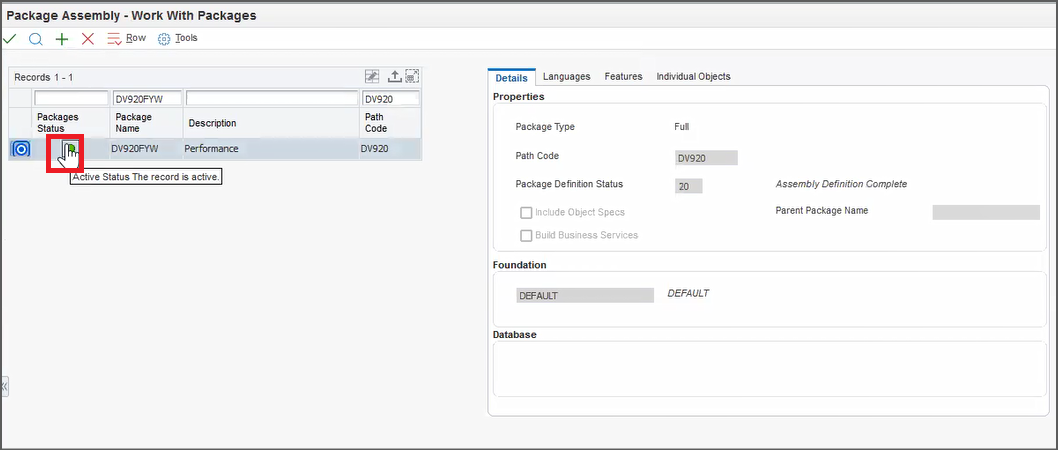Click the green checkmark Select icon
Viewport: 1058px width, 450px height.
coord(9,39)
